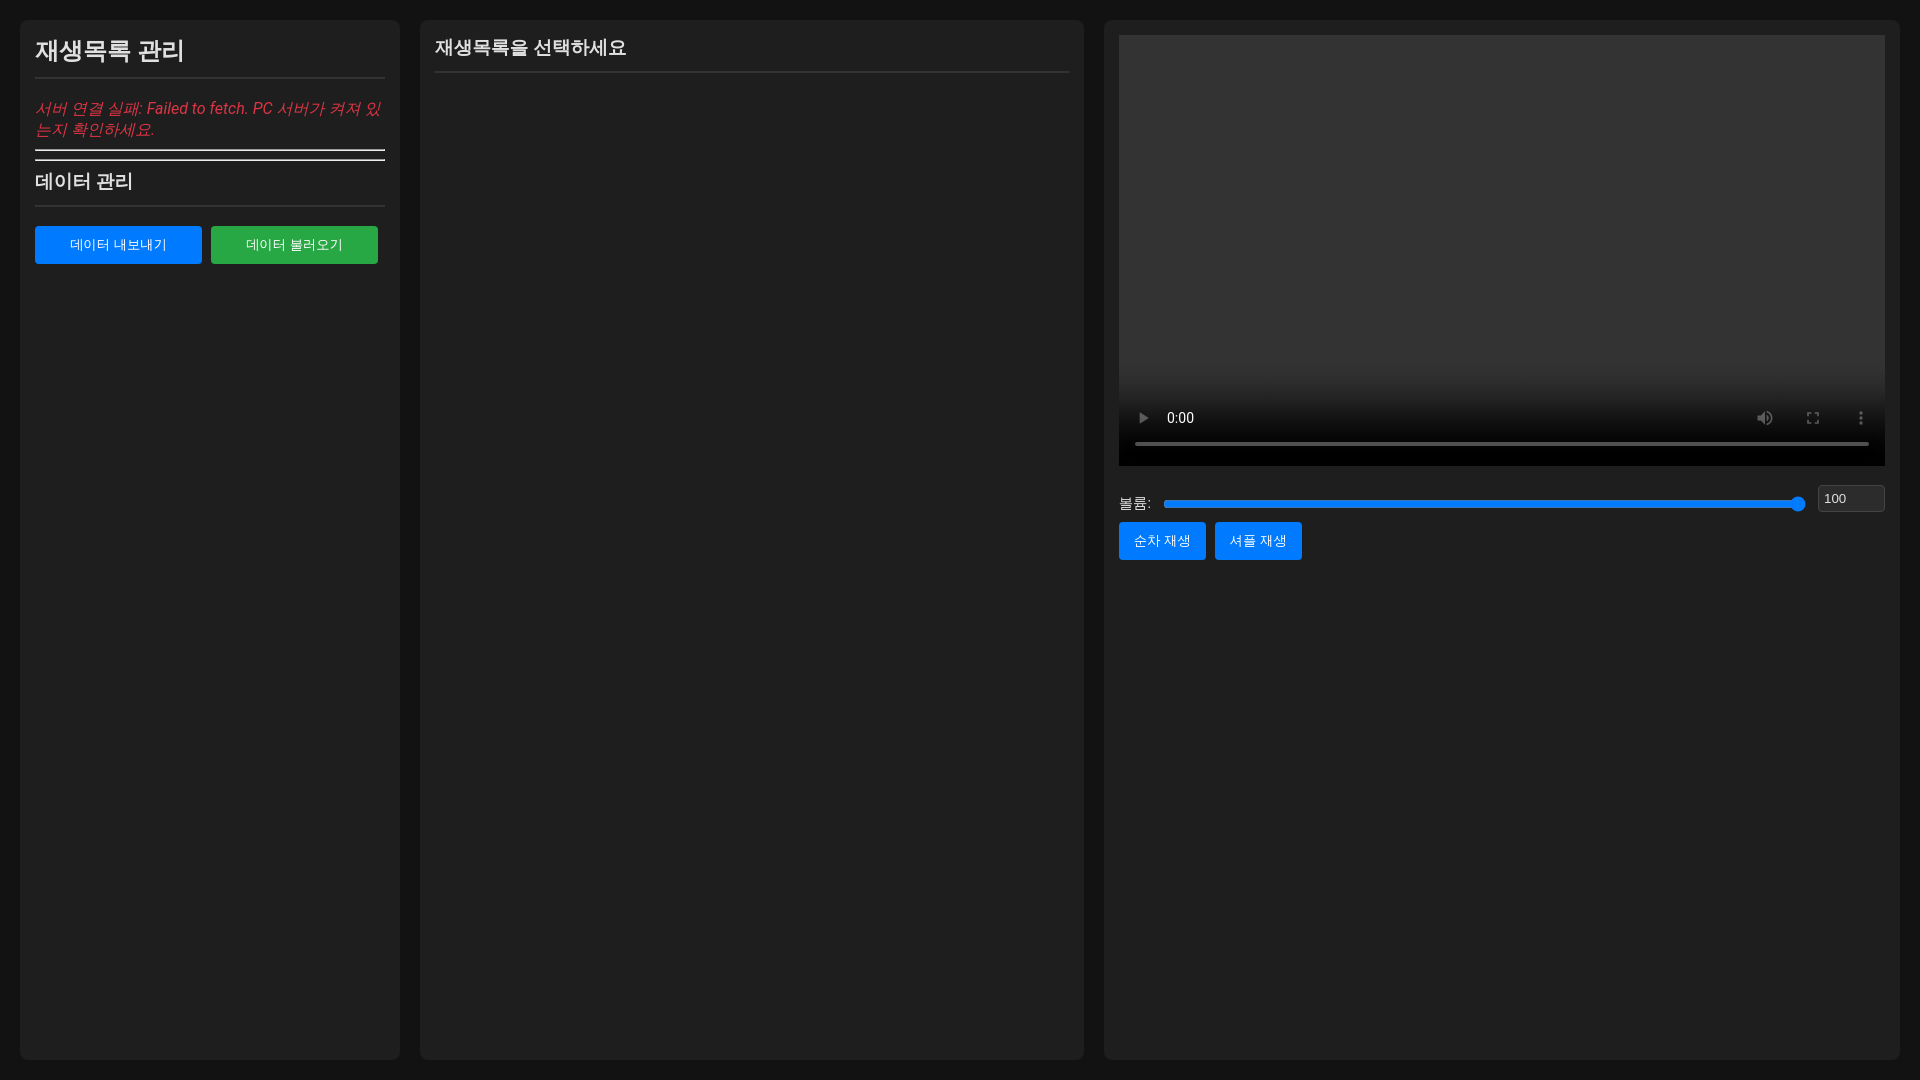Screen dimensions: 1920x1080
Task: Export data using 데이터 내보내기 button
Action: pyautogui.click(x=118, y=245)
